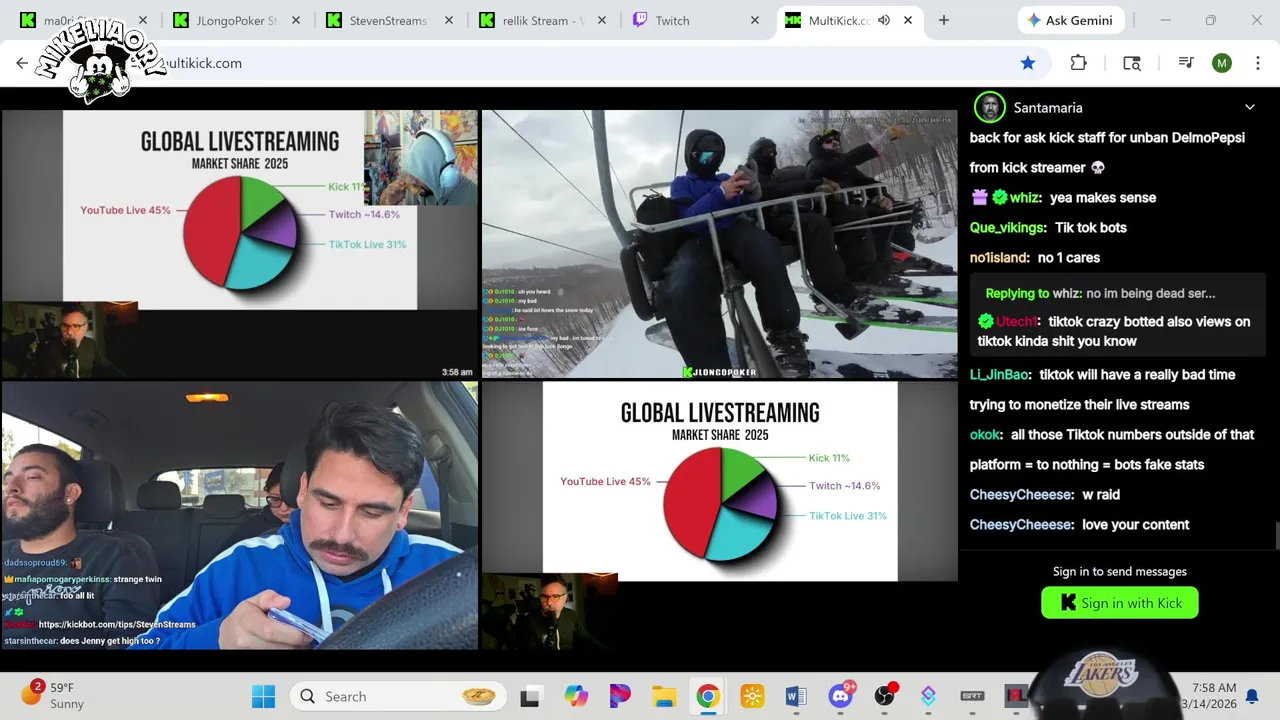Open the Chrome profile avatar M
This screenshot has height=720, width=1280.
point(1222,63)
